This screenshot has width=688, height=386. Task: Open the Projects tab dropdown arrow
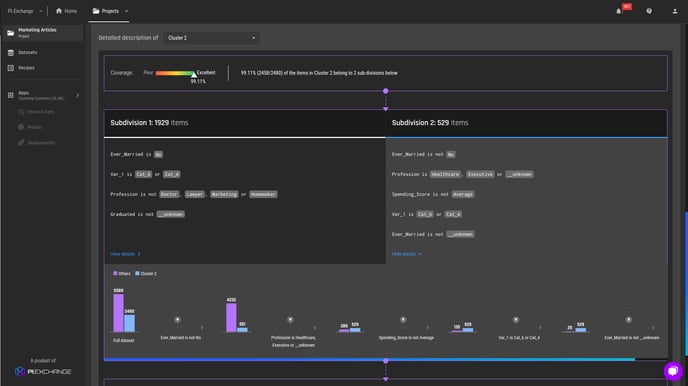click(126, 11)
